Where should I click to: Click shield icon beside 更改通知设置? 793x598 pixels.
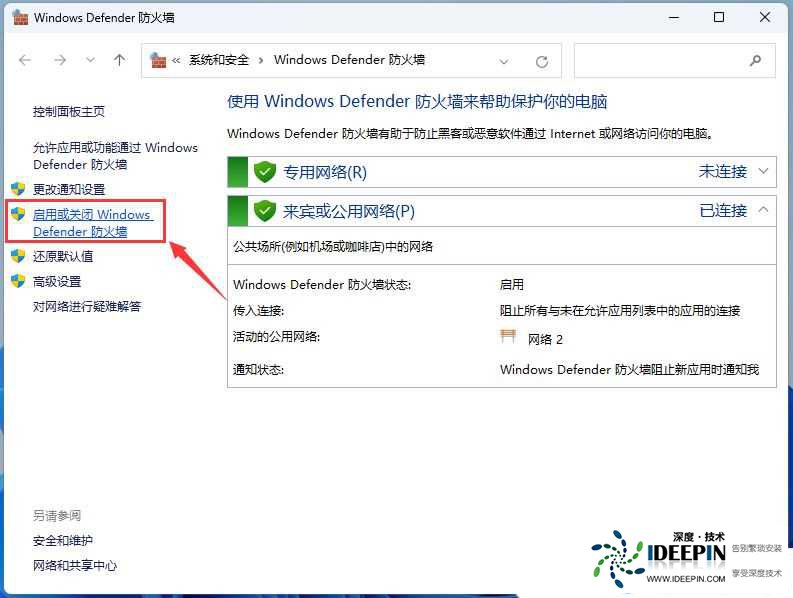pos(18,189)
